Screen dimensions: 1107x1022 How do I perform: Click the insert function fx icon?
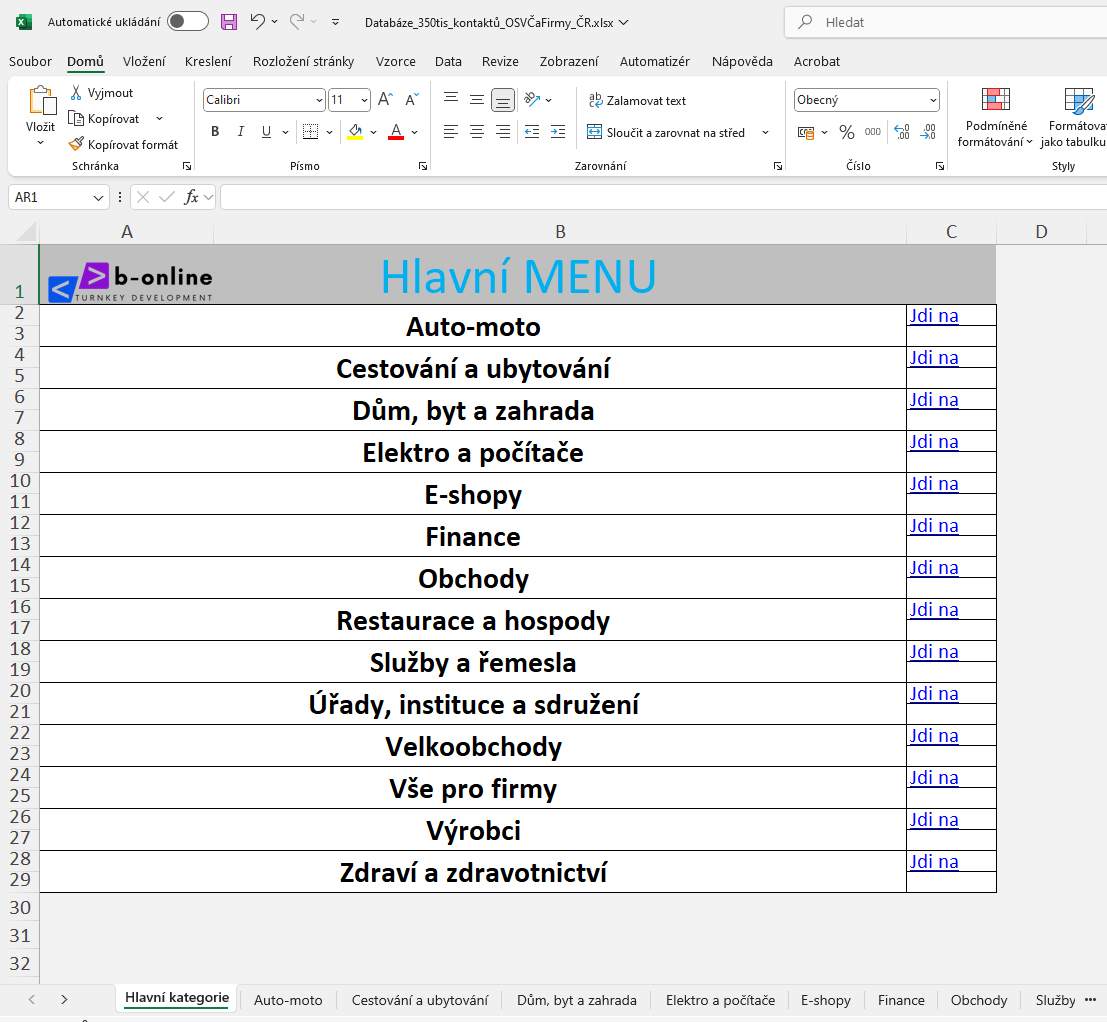tap(192, 197)
